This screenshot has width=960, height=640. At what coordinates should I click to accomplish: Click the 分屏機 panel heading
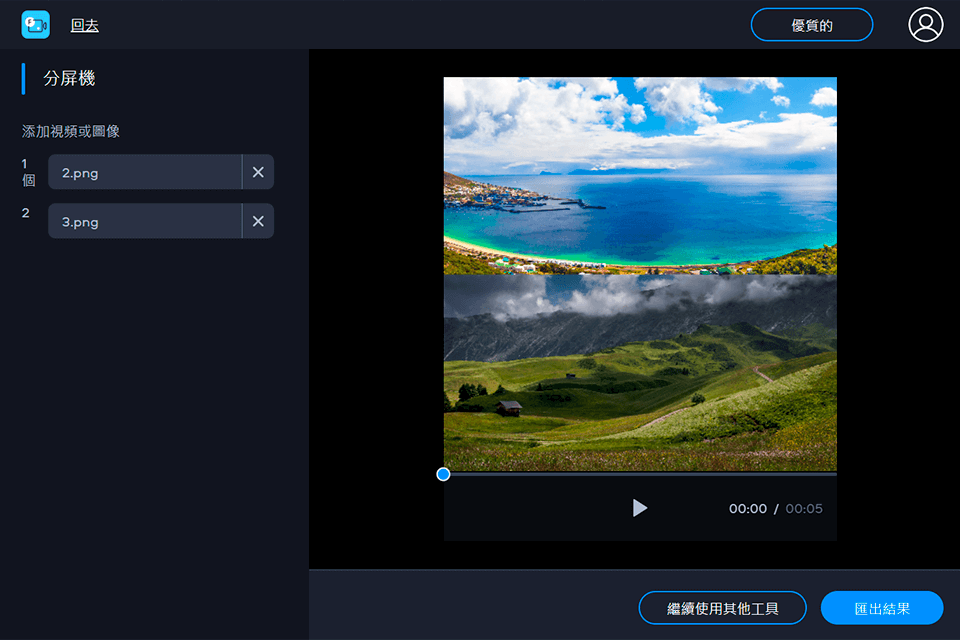tap(69, 79)
